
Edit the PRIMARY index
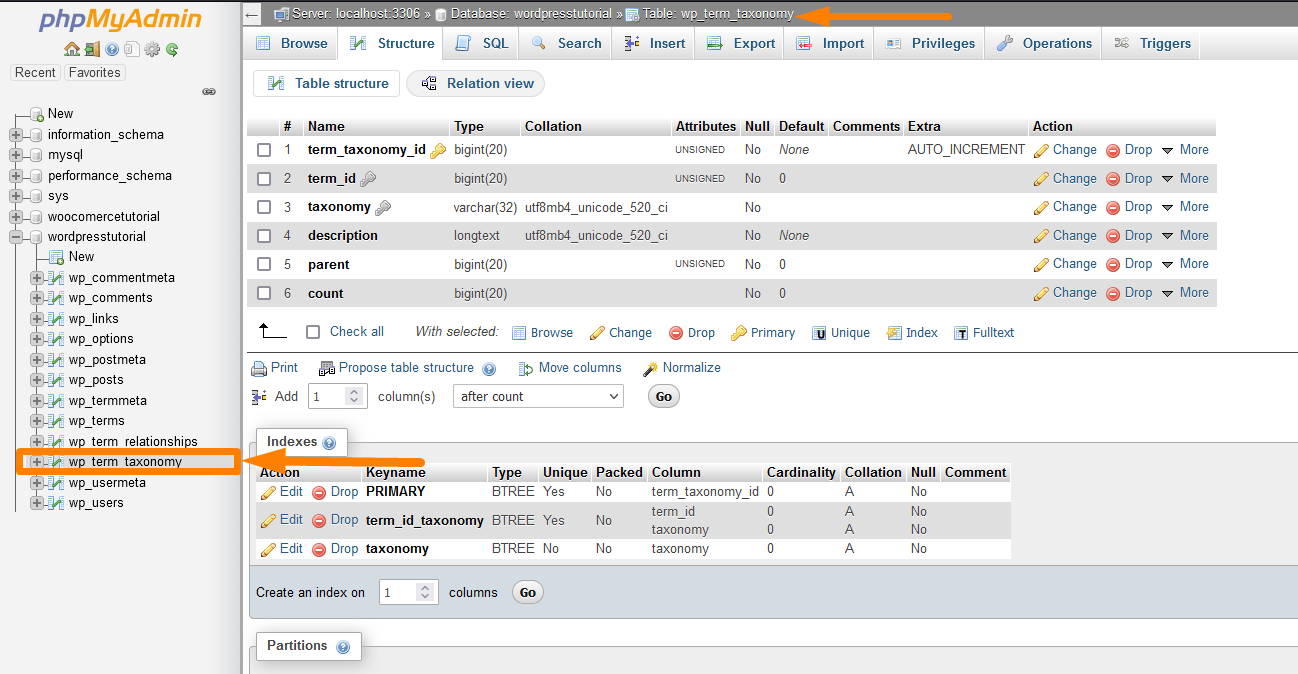[281, 492]
